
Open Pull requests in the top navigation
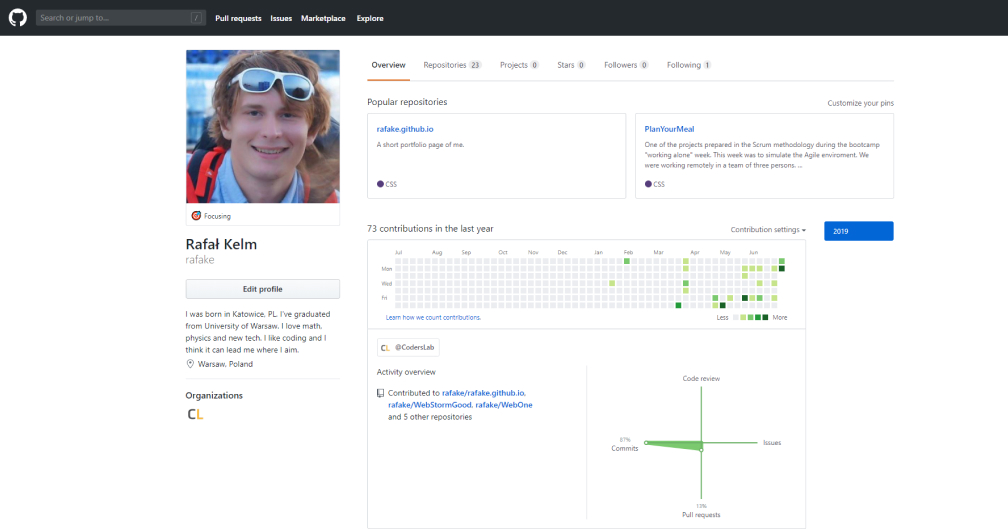point(238,18)
